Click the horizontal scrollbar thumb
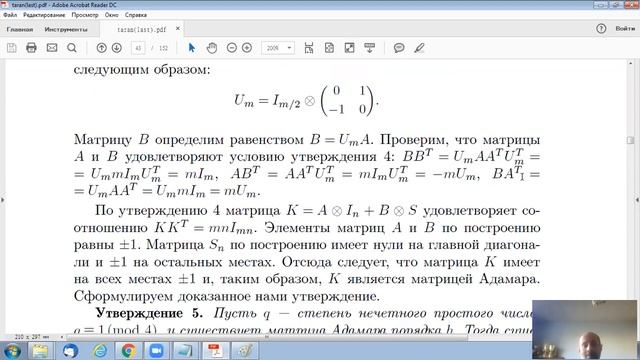Screen dimensions: 640x360 tap(267, 337)
